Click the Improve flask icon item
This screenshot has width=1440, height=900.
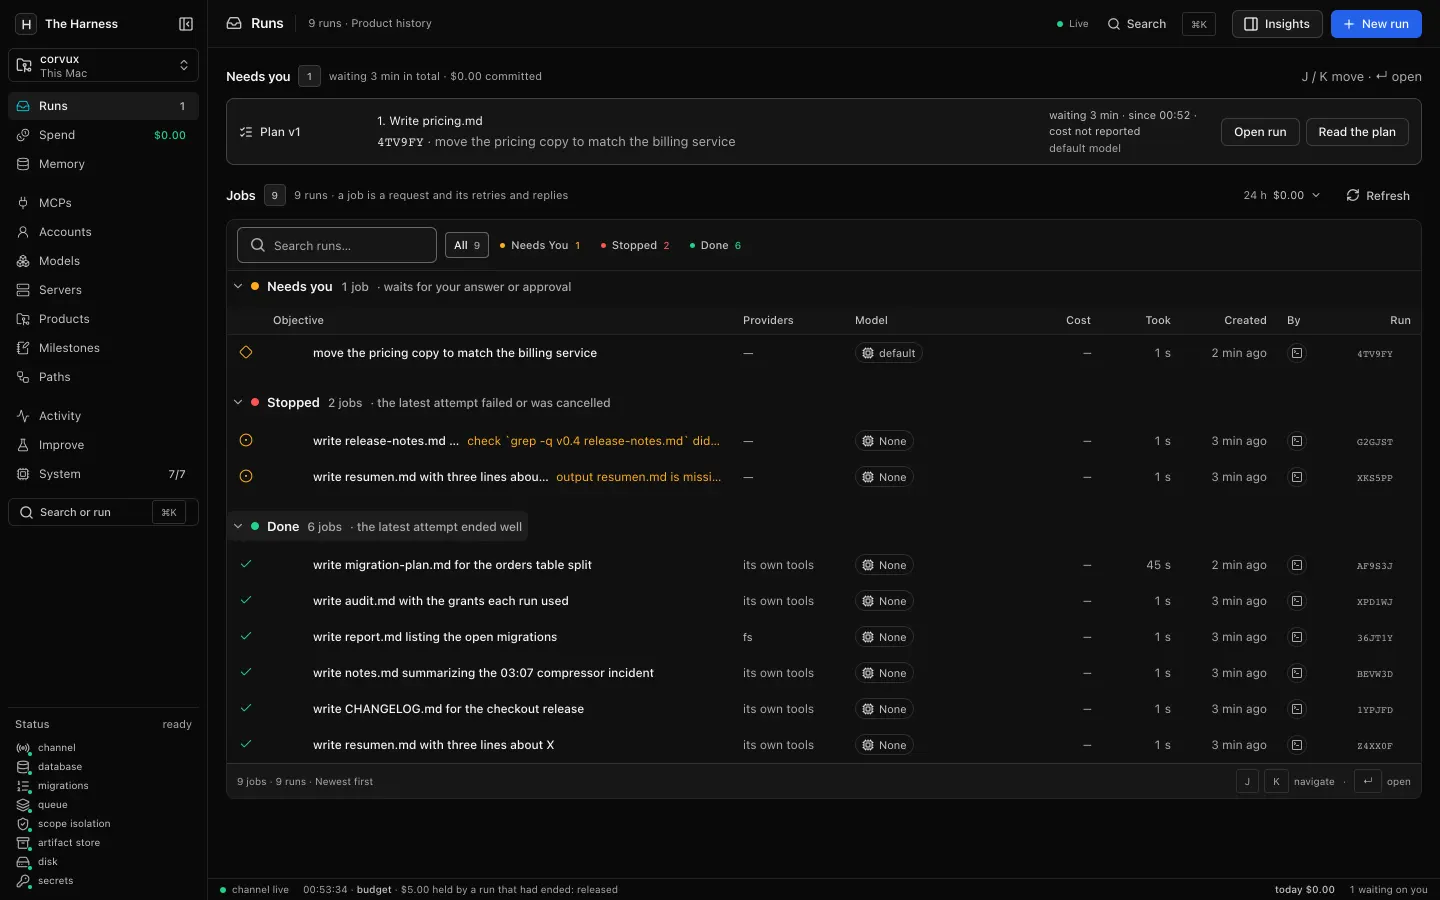[x=23, y=445]
